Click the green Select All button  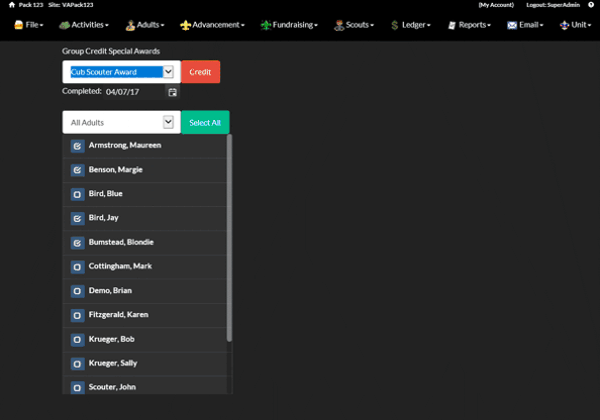coord(205,122)
